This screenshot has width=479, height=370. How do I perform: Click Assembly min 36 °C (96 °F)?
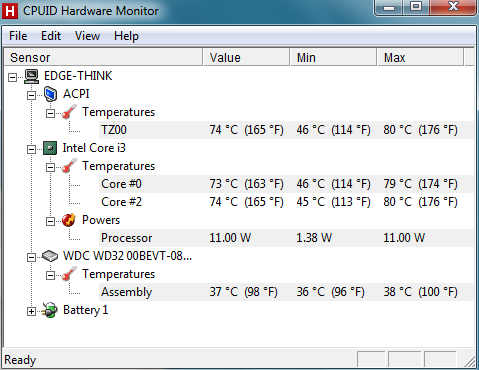[x=330, y=292]
